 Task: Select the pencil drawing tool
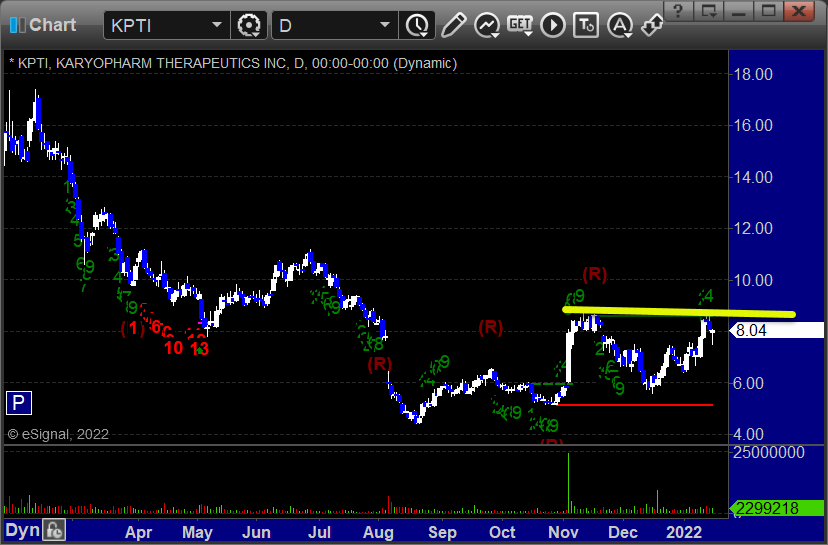point(454,25)
